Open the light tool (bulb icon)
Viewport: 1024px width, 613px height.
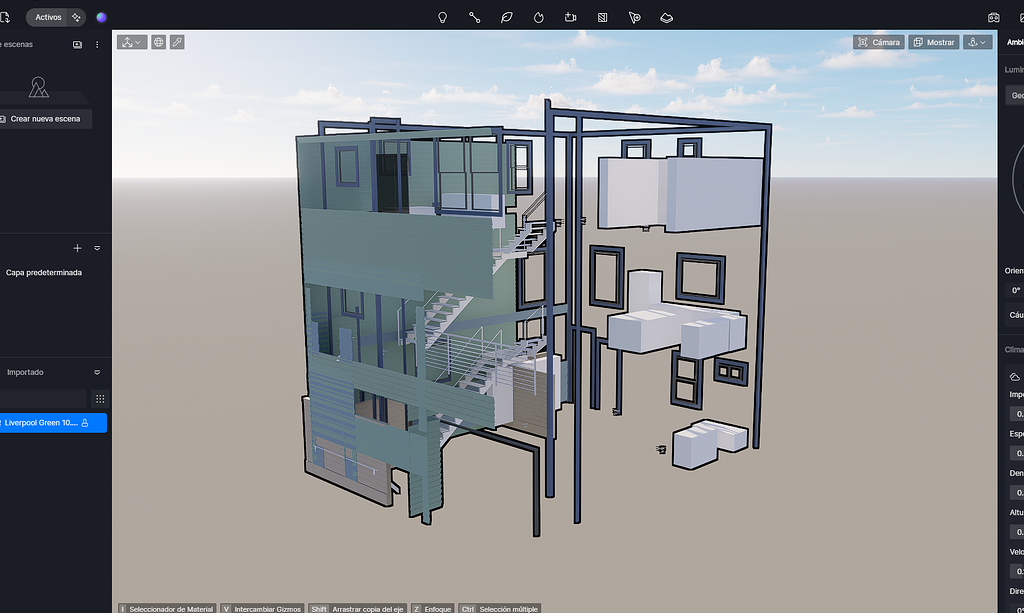click(x=442, y=18)
